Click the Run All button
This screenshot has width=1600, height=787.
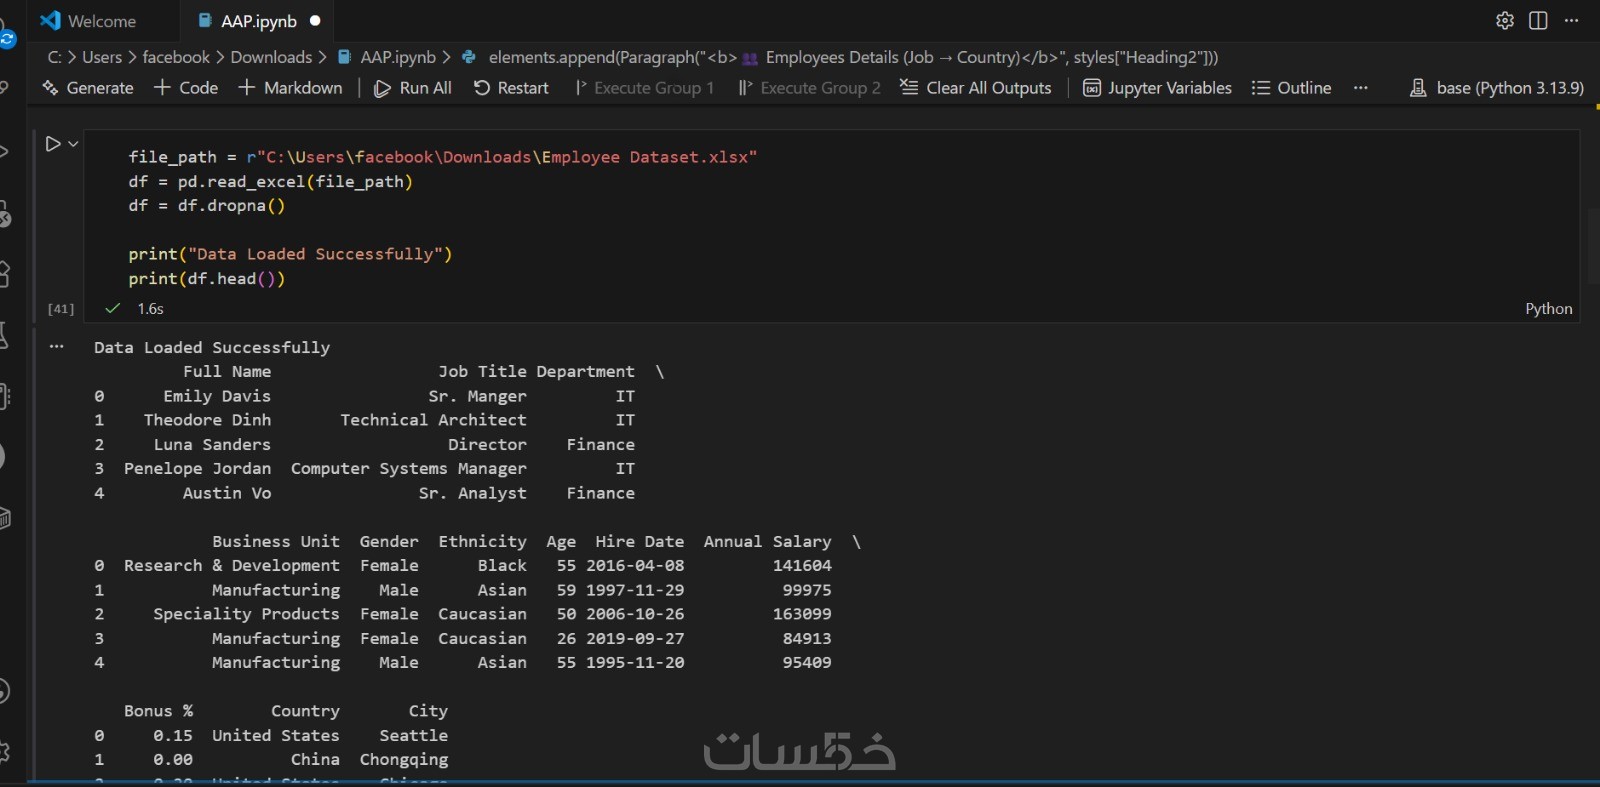(413, 88)
